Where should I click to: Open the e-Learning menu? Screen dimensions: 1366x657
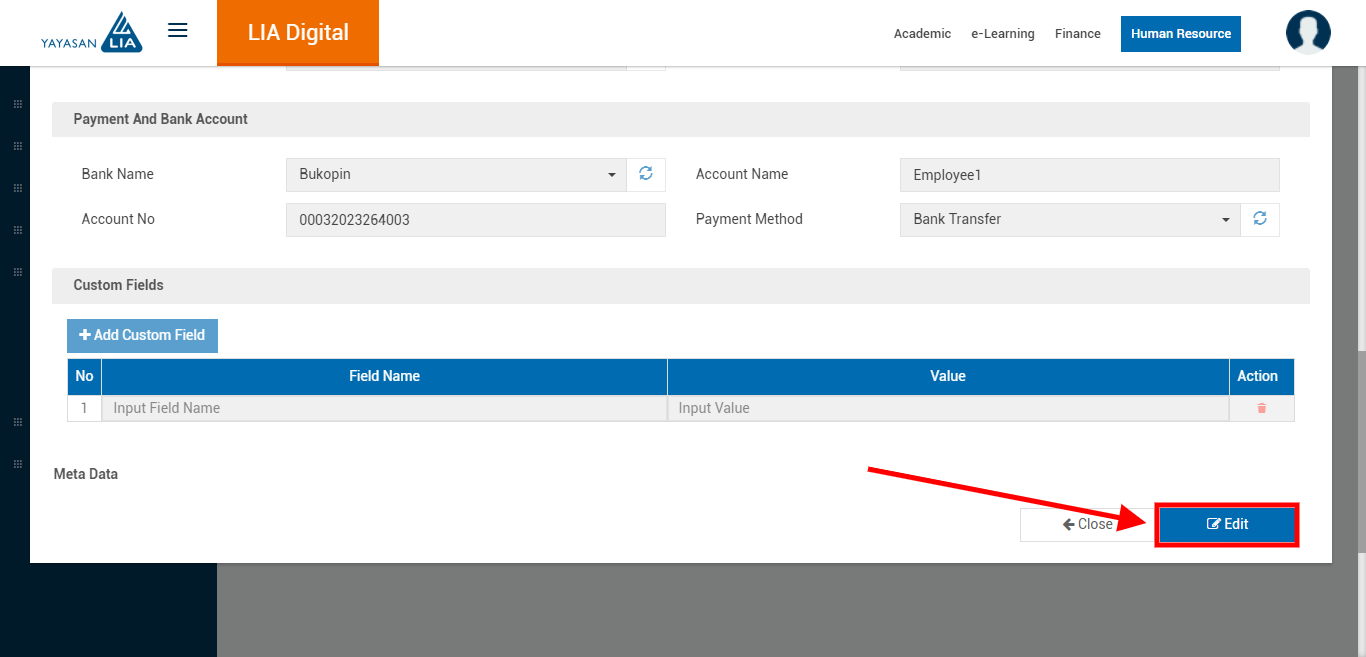(1002, 34)
